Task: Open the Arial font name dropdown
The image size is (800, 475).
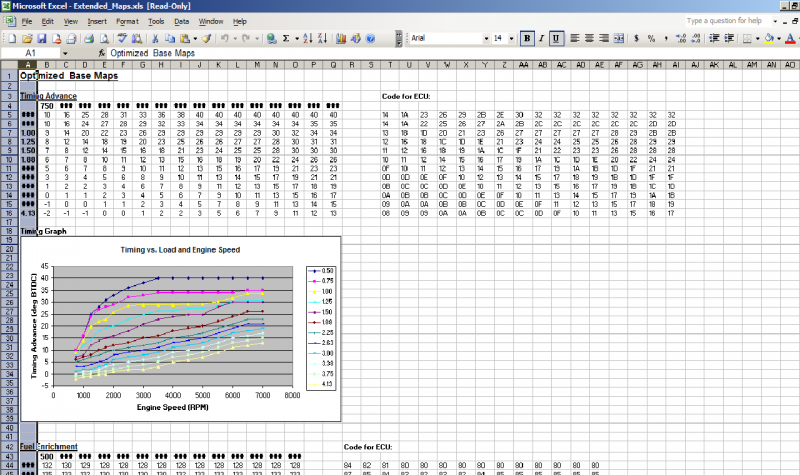Action: 486,38
